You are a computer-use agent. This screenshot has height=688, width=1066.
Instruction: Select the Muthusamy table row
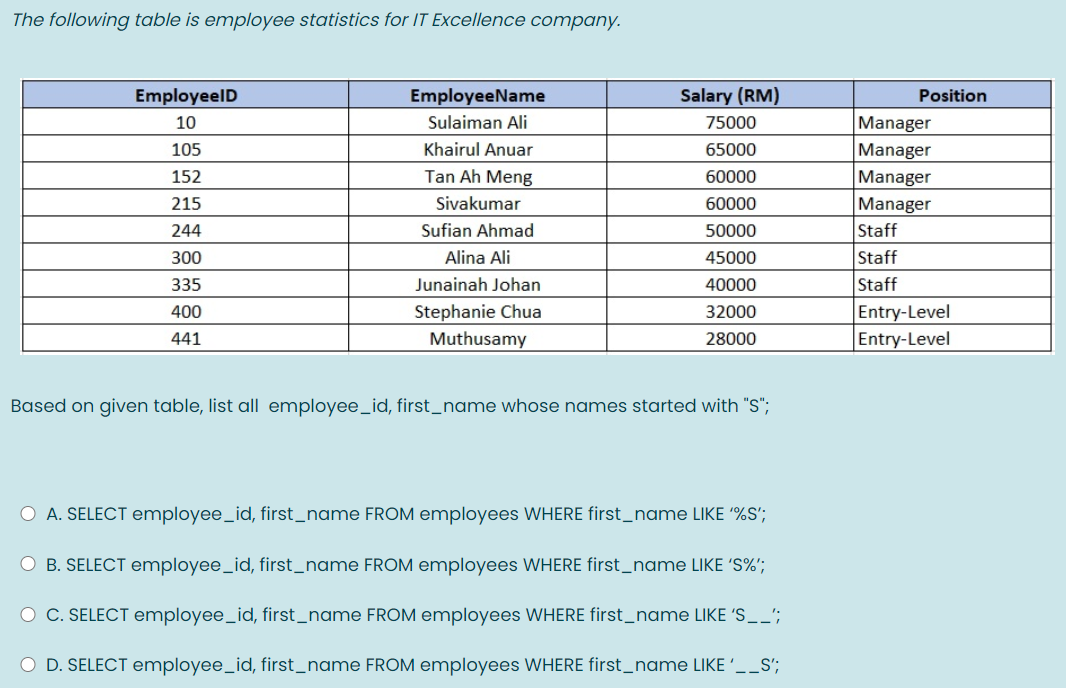coord(477,338)
